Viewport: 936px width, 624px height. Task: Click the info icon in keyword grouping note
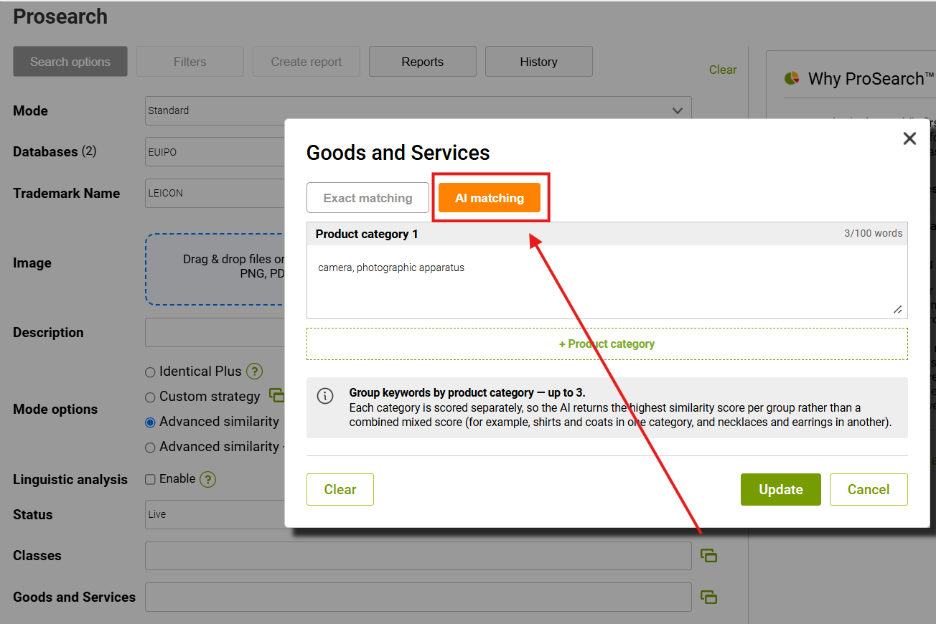tap(325, 396)
